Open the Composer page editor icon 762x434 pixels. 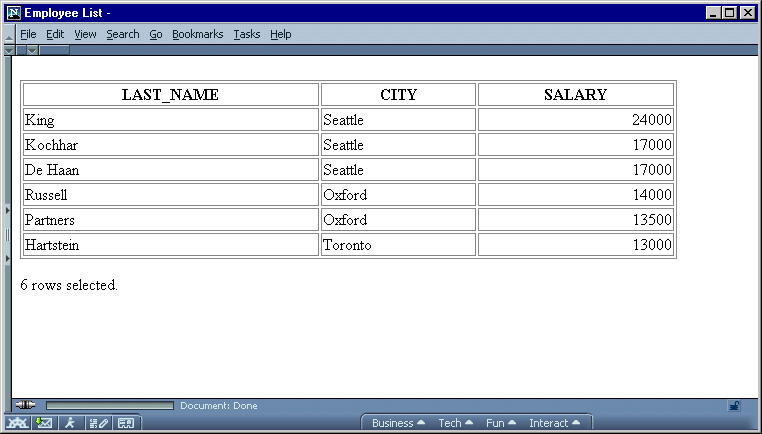click(x=98, y=423)
